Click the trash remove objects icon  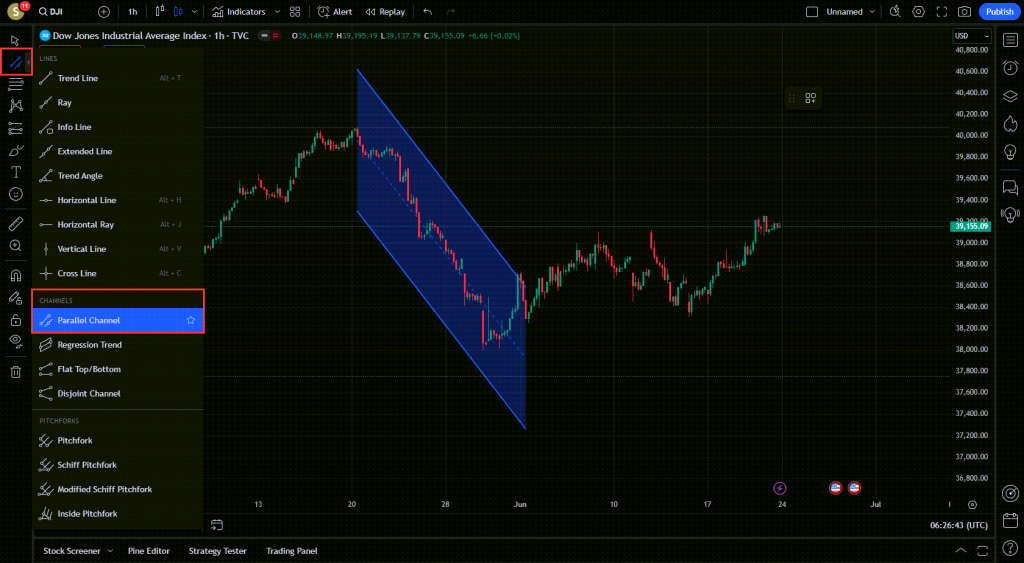(x=16, y=372)
